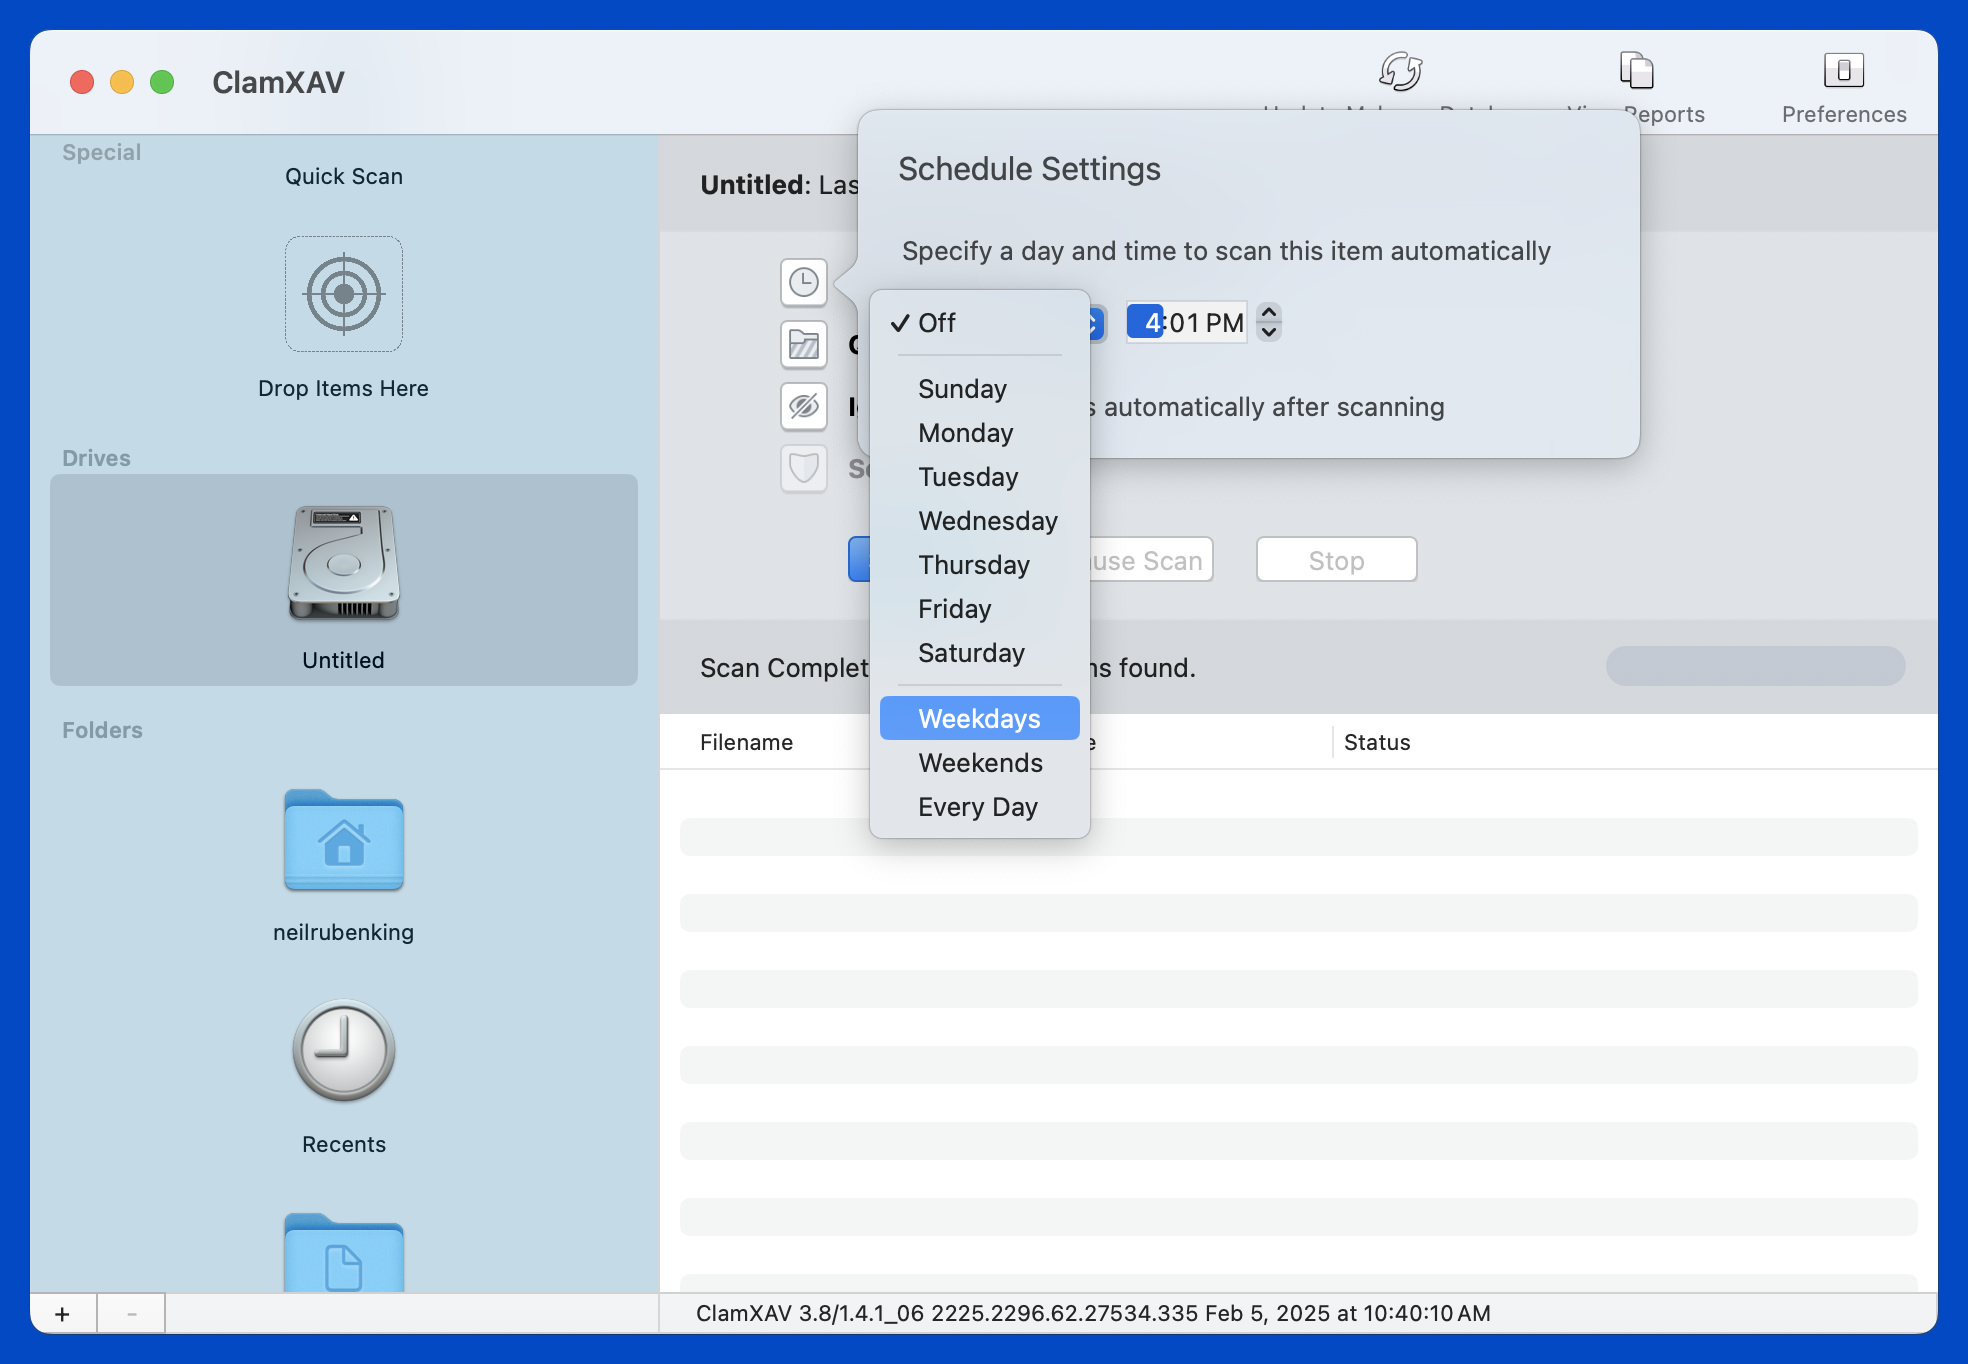Click the Update Malware Database sync icon

click(x=1400, y=71)
